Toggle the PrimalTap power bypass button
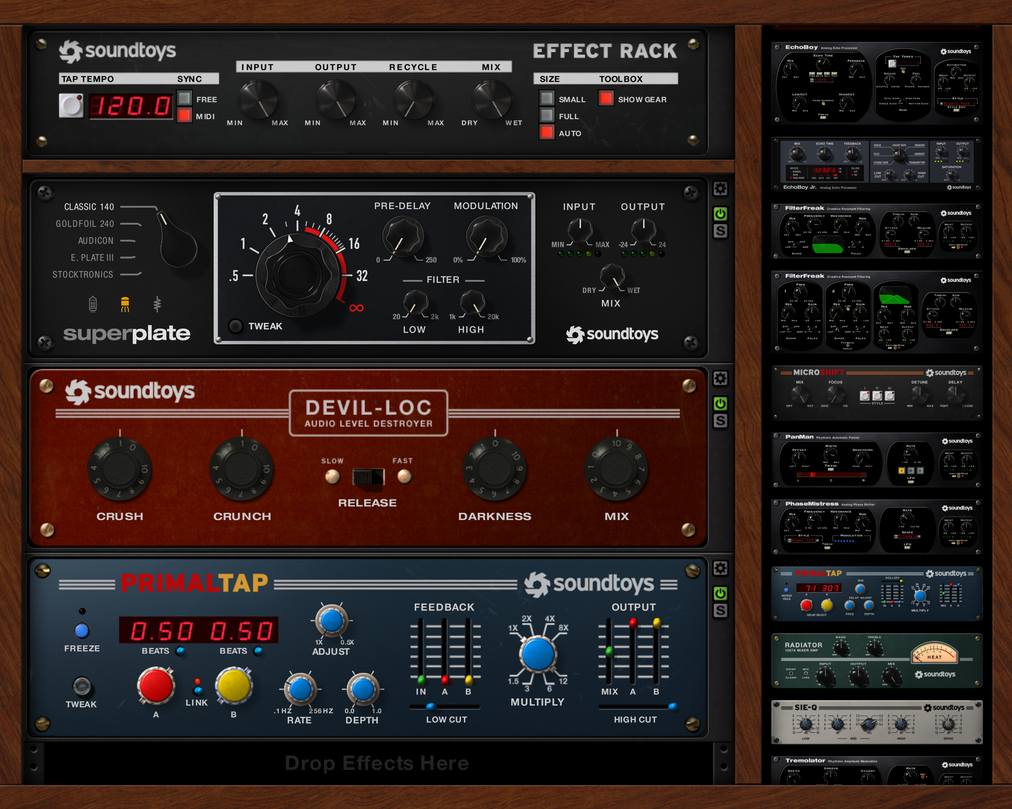Viewport: 1012px width, 809px height. tap(720, 593)
